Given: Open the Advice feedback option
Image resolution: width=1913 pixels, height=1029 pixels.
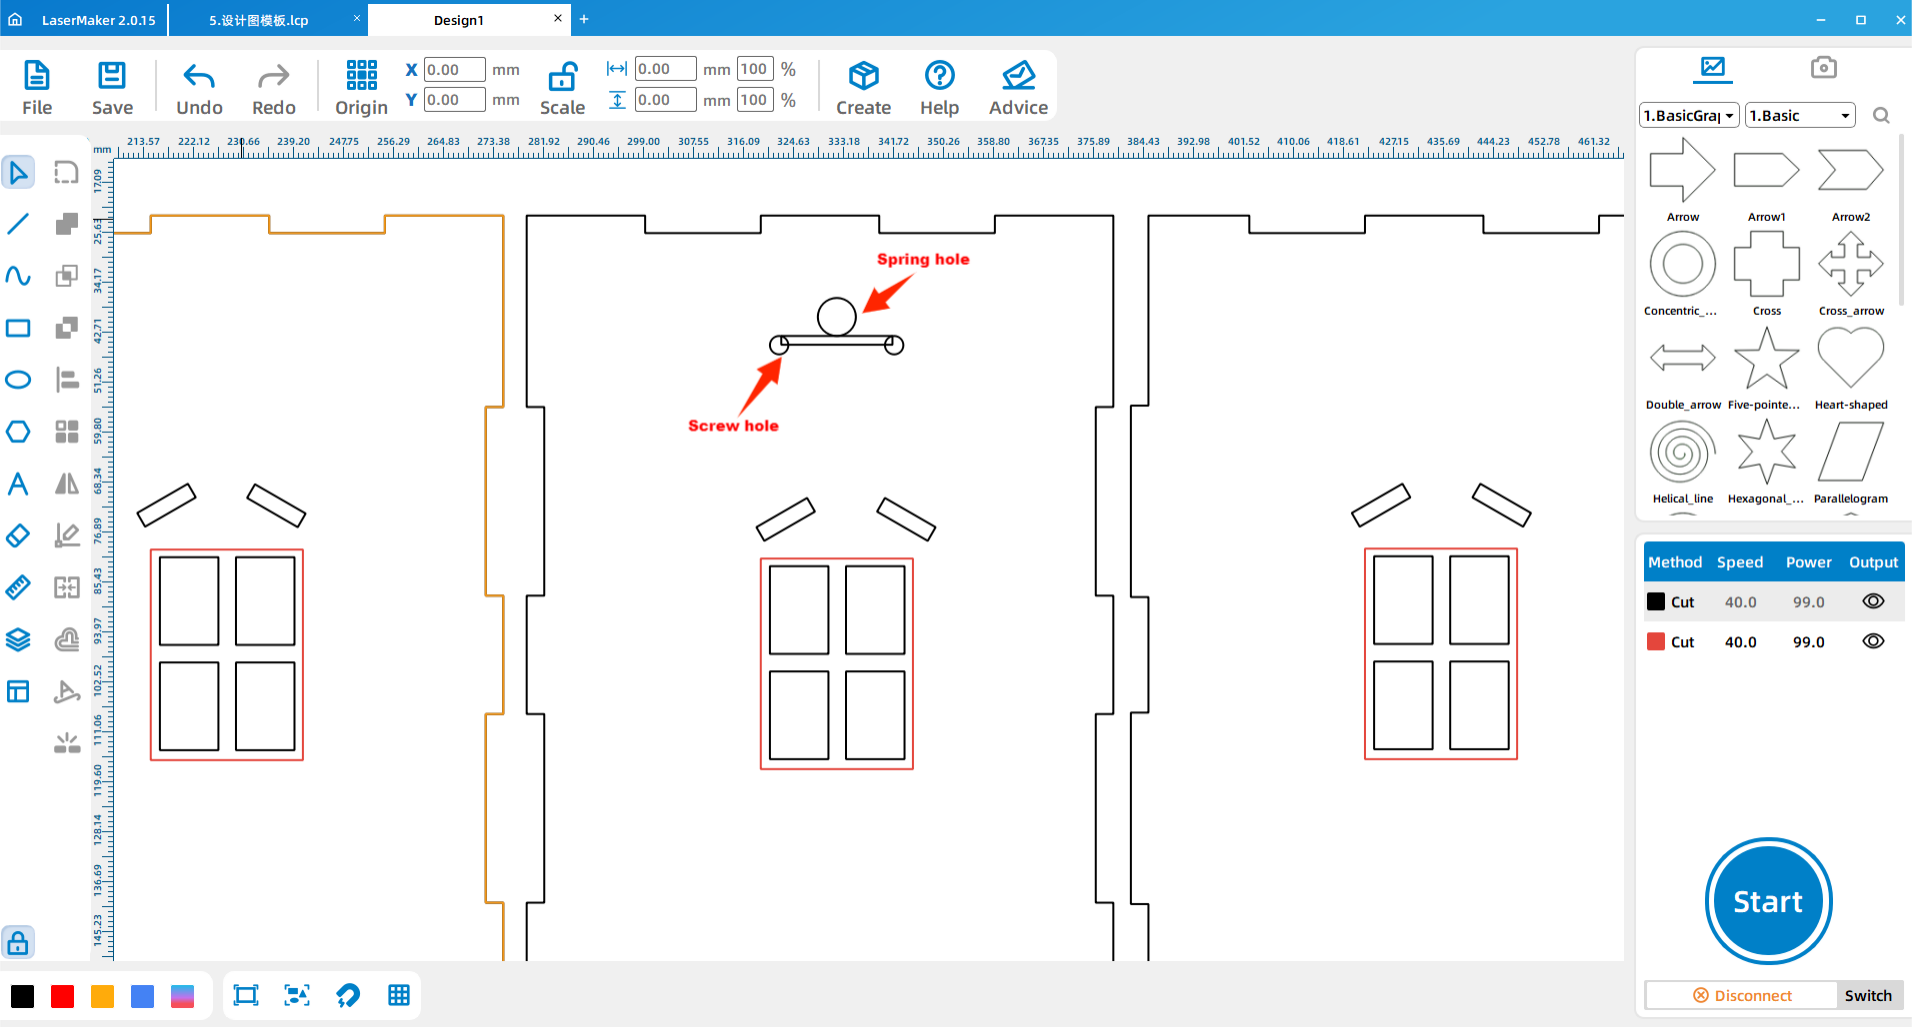Looking at the screenshot, I should pos(1018,88).
